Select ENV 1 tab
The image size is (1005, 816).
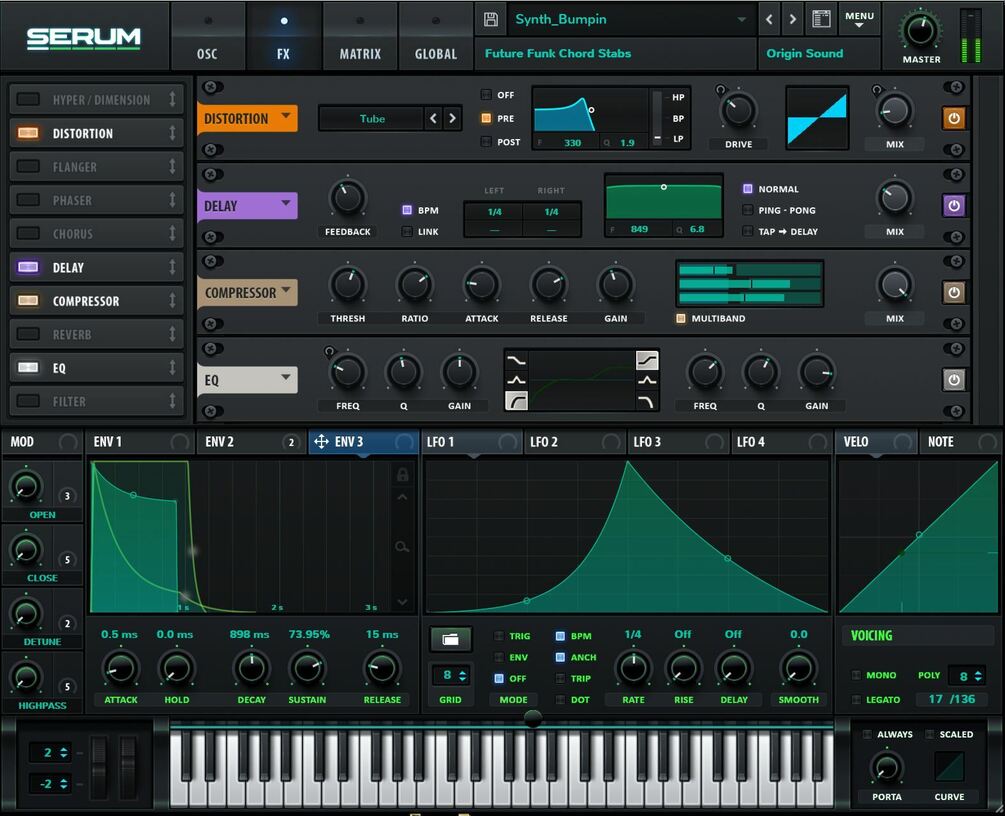[x=140, y=442]
